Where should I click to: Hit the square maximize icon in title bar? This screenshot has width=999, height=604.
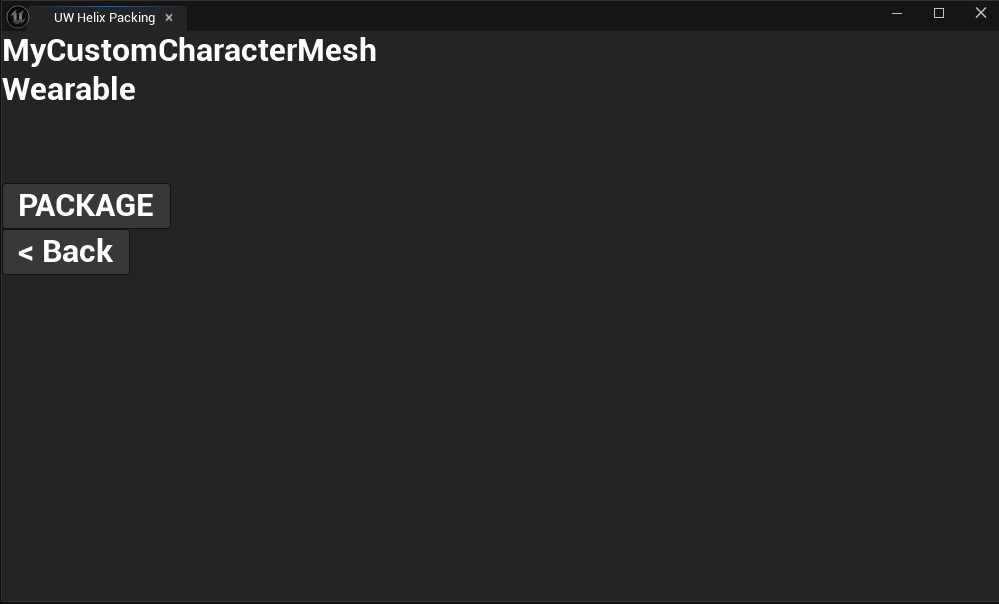pyautogui.click(x=939, y=13)
